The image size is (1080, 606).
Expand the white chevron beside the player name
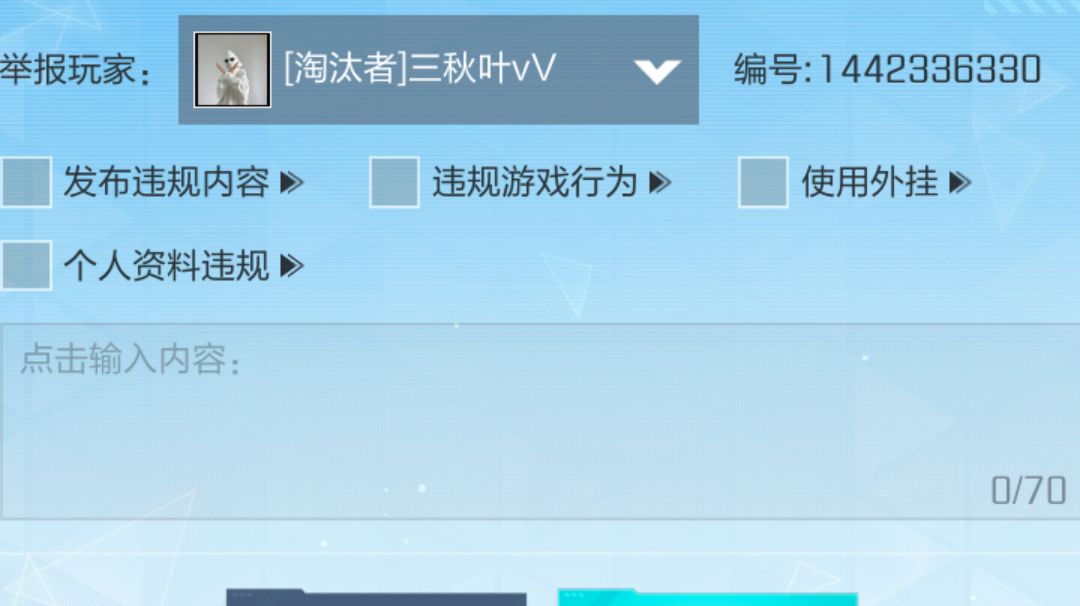(x=657, y=71)
